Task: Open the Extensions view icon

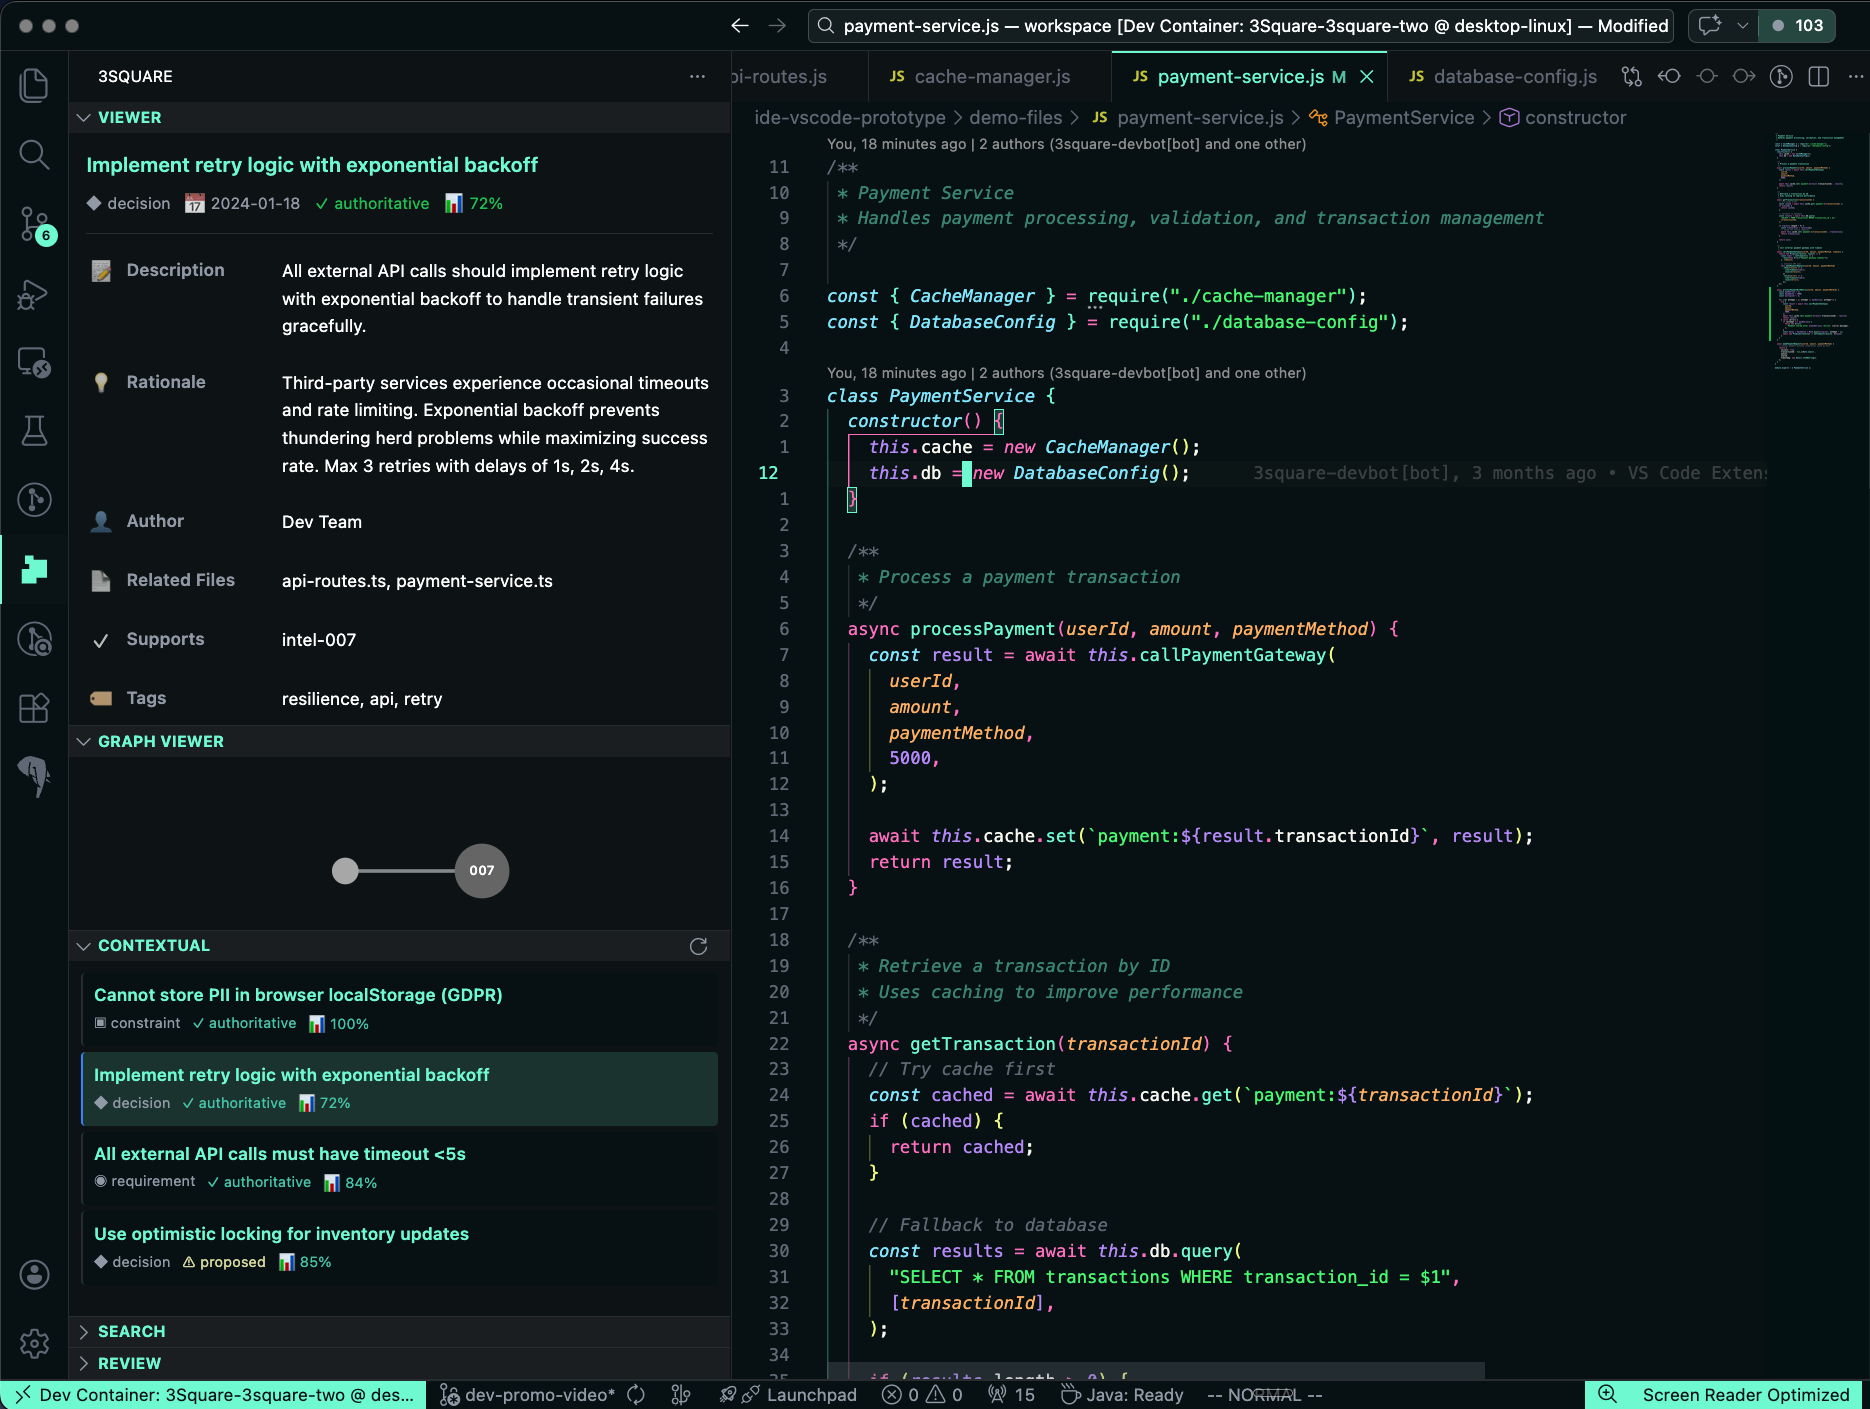Action: 34,708
